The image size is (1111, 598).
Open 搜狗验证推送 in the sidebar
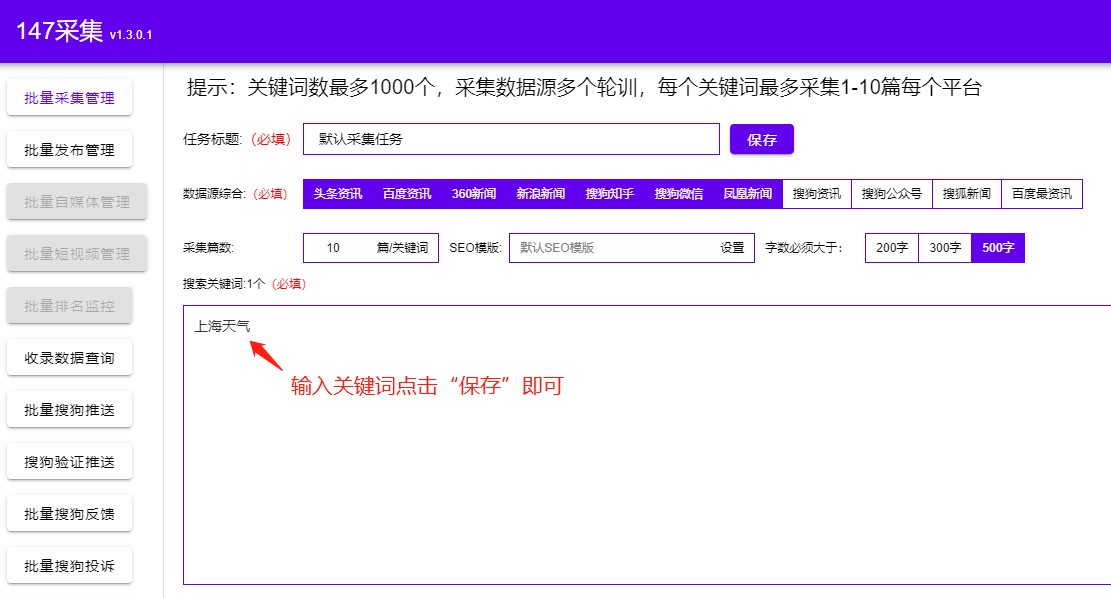69,462
